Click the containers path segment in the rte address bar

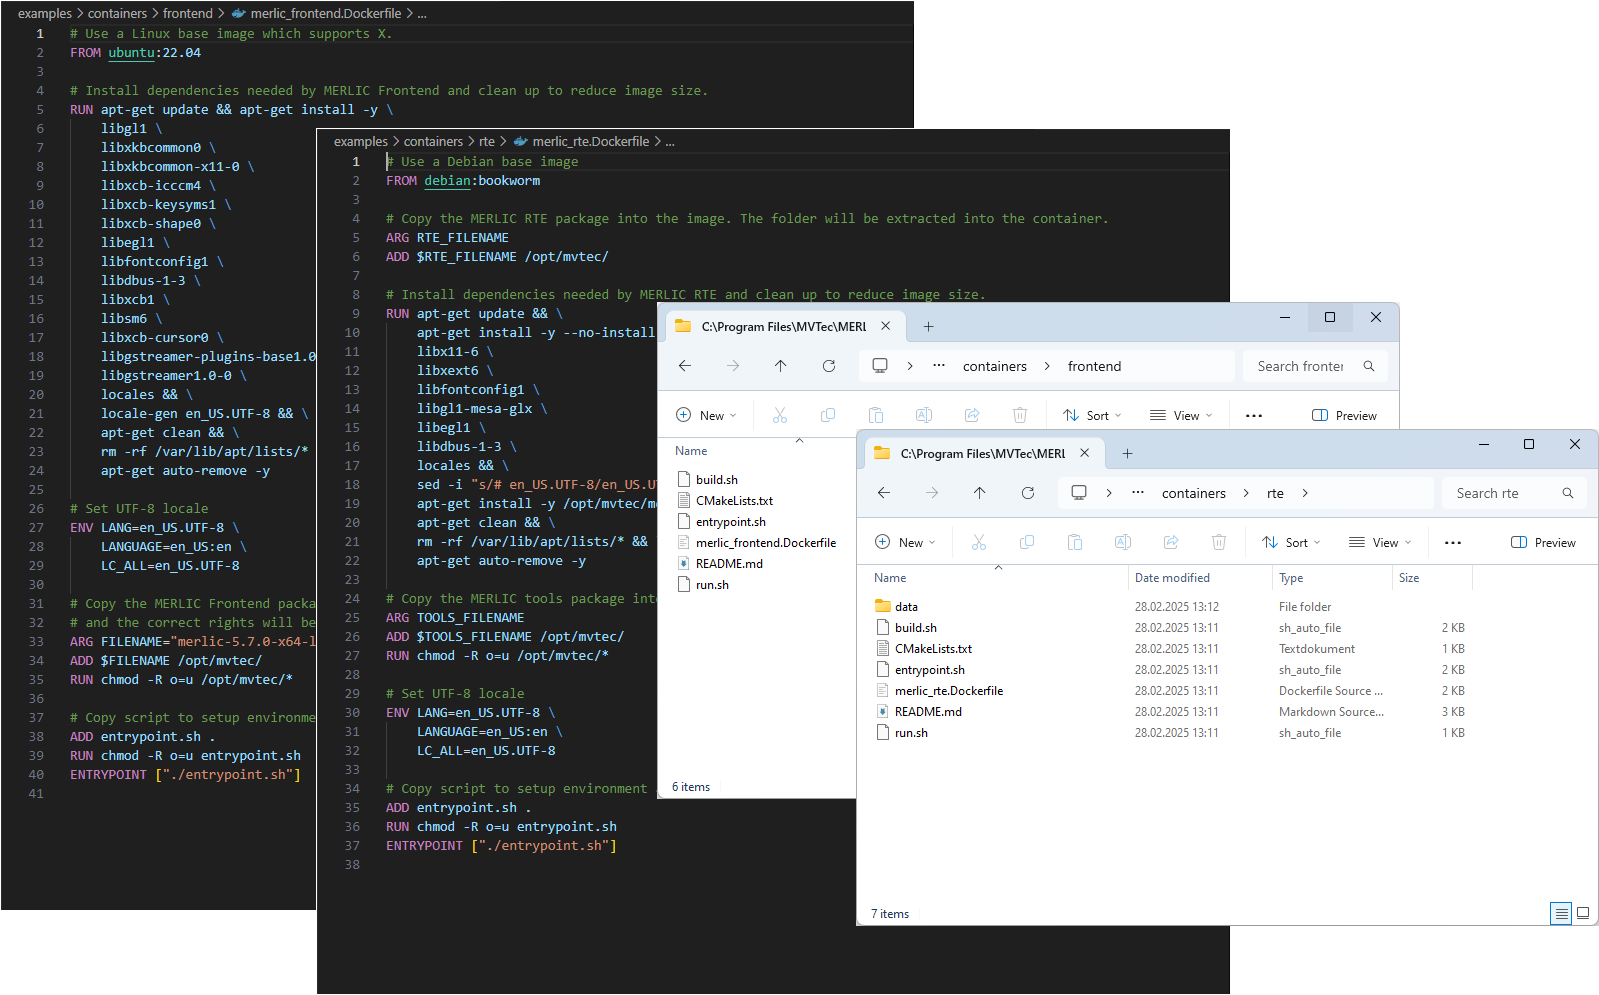1193,493
